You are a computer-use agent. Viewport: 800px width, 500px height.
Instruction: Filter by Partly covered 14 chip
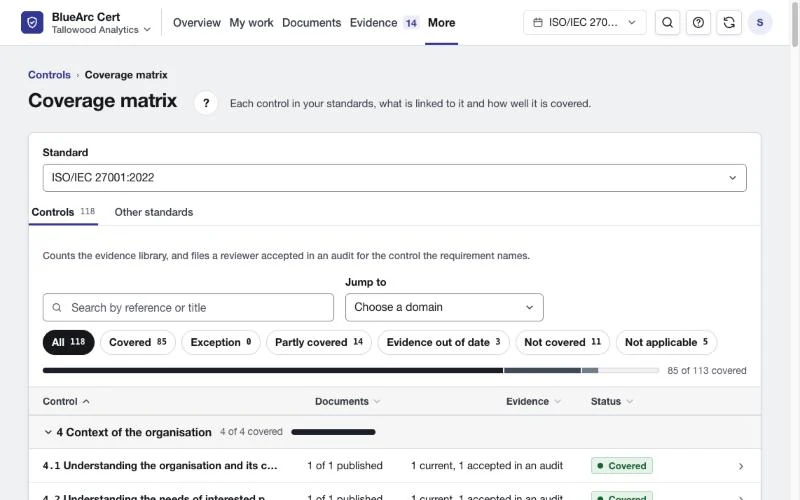point(319,342)
